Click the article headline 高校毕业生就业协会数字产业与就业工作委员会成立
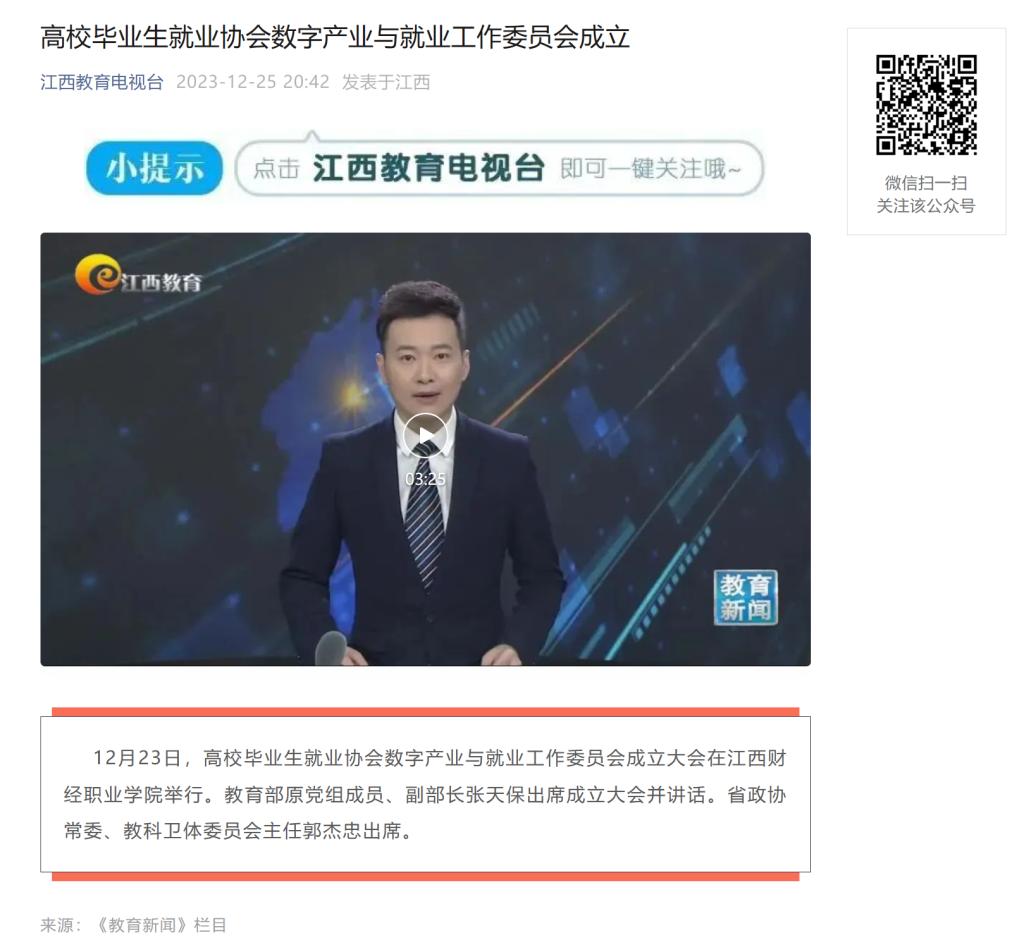The width and height of the screenshot is (1024, 952). coord(335,37)
